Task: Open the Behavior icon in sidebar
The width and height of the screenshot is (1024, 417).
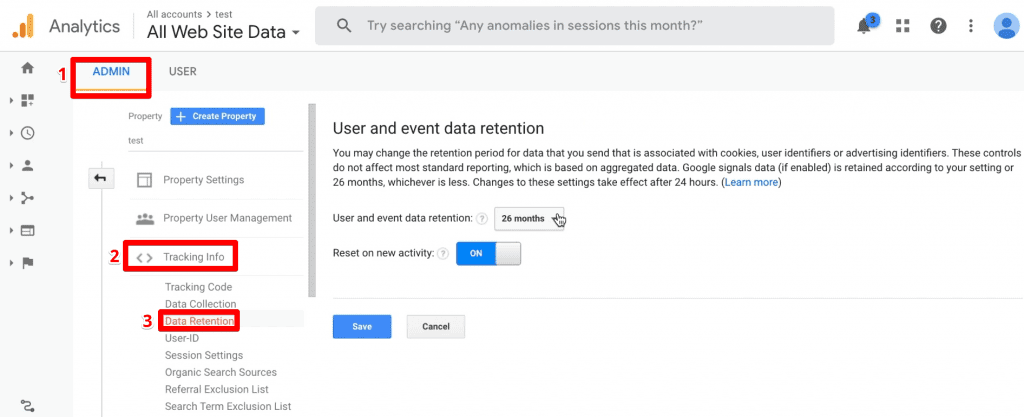Action: 27,230
